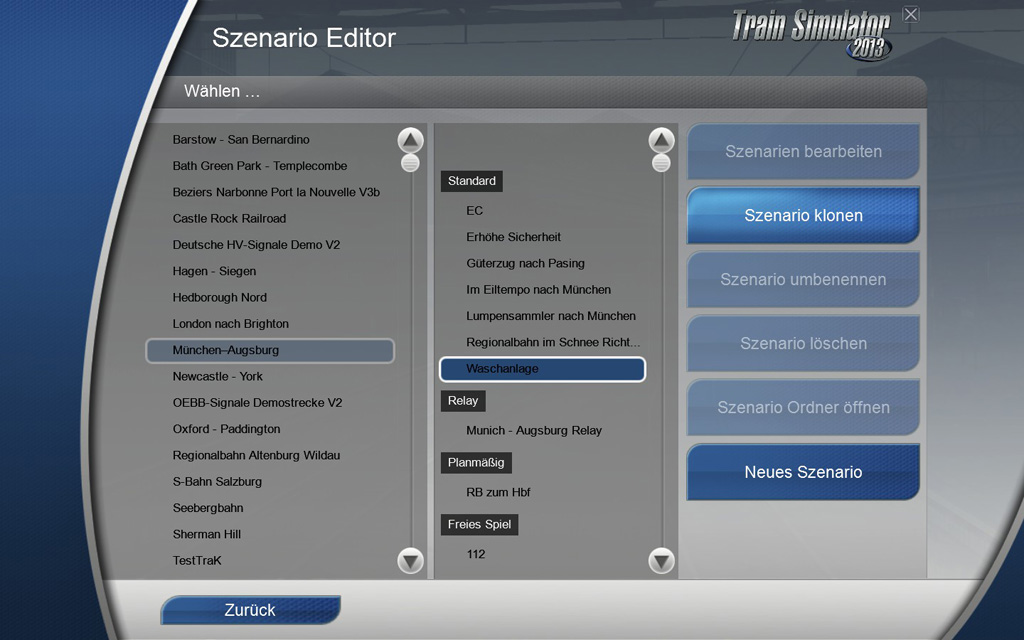Close the Szenario Editor window with X

point(910,14)
